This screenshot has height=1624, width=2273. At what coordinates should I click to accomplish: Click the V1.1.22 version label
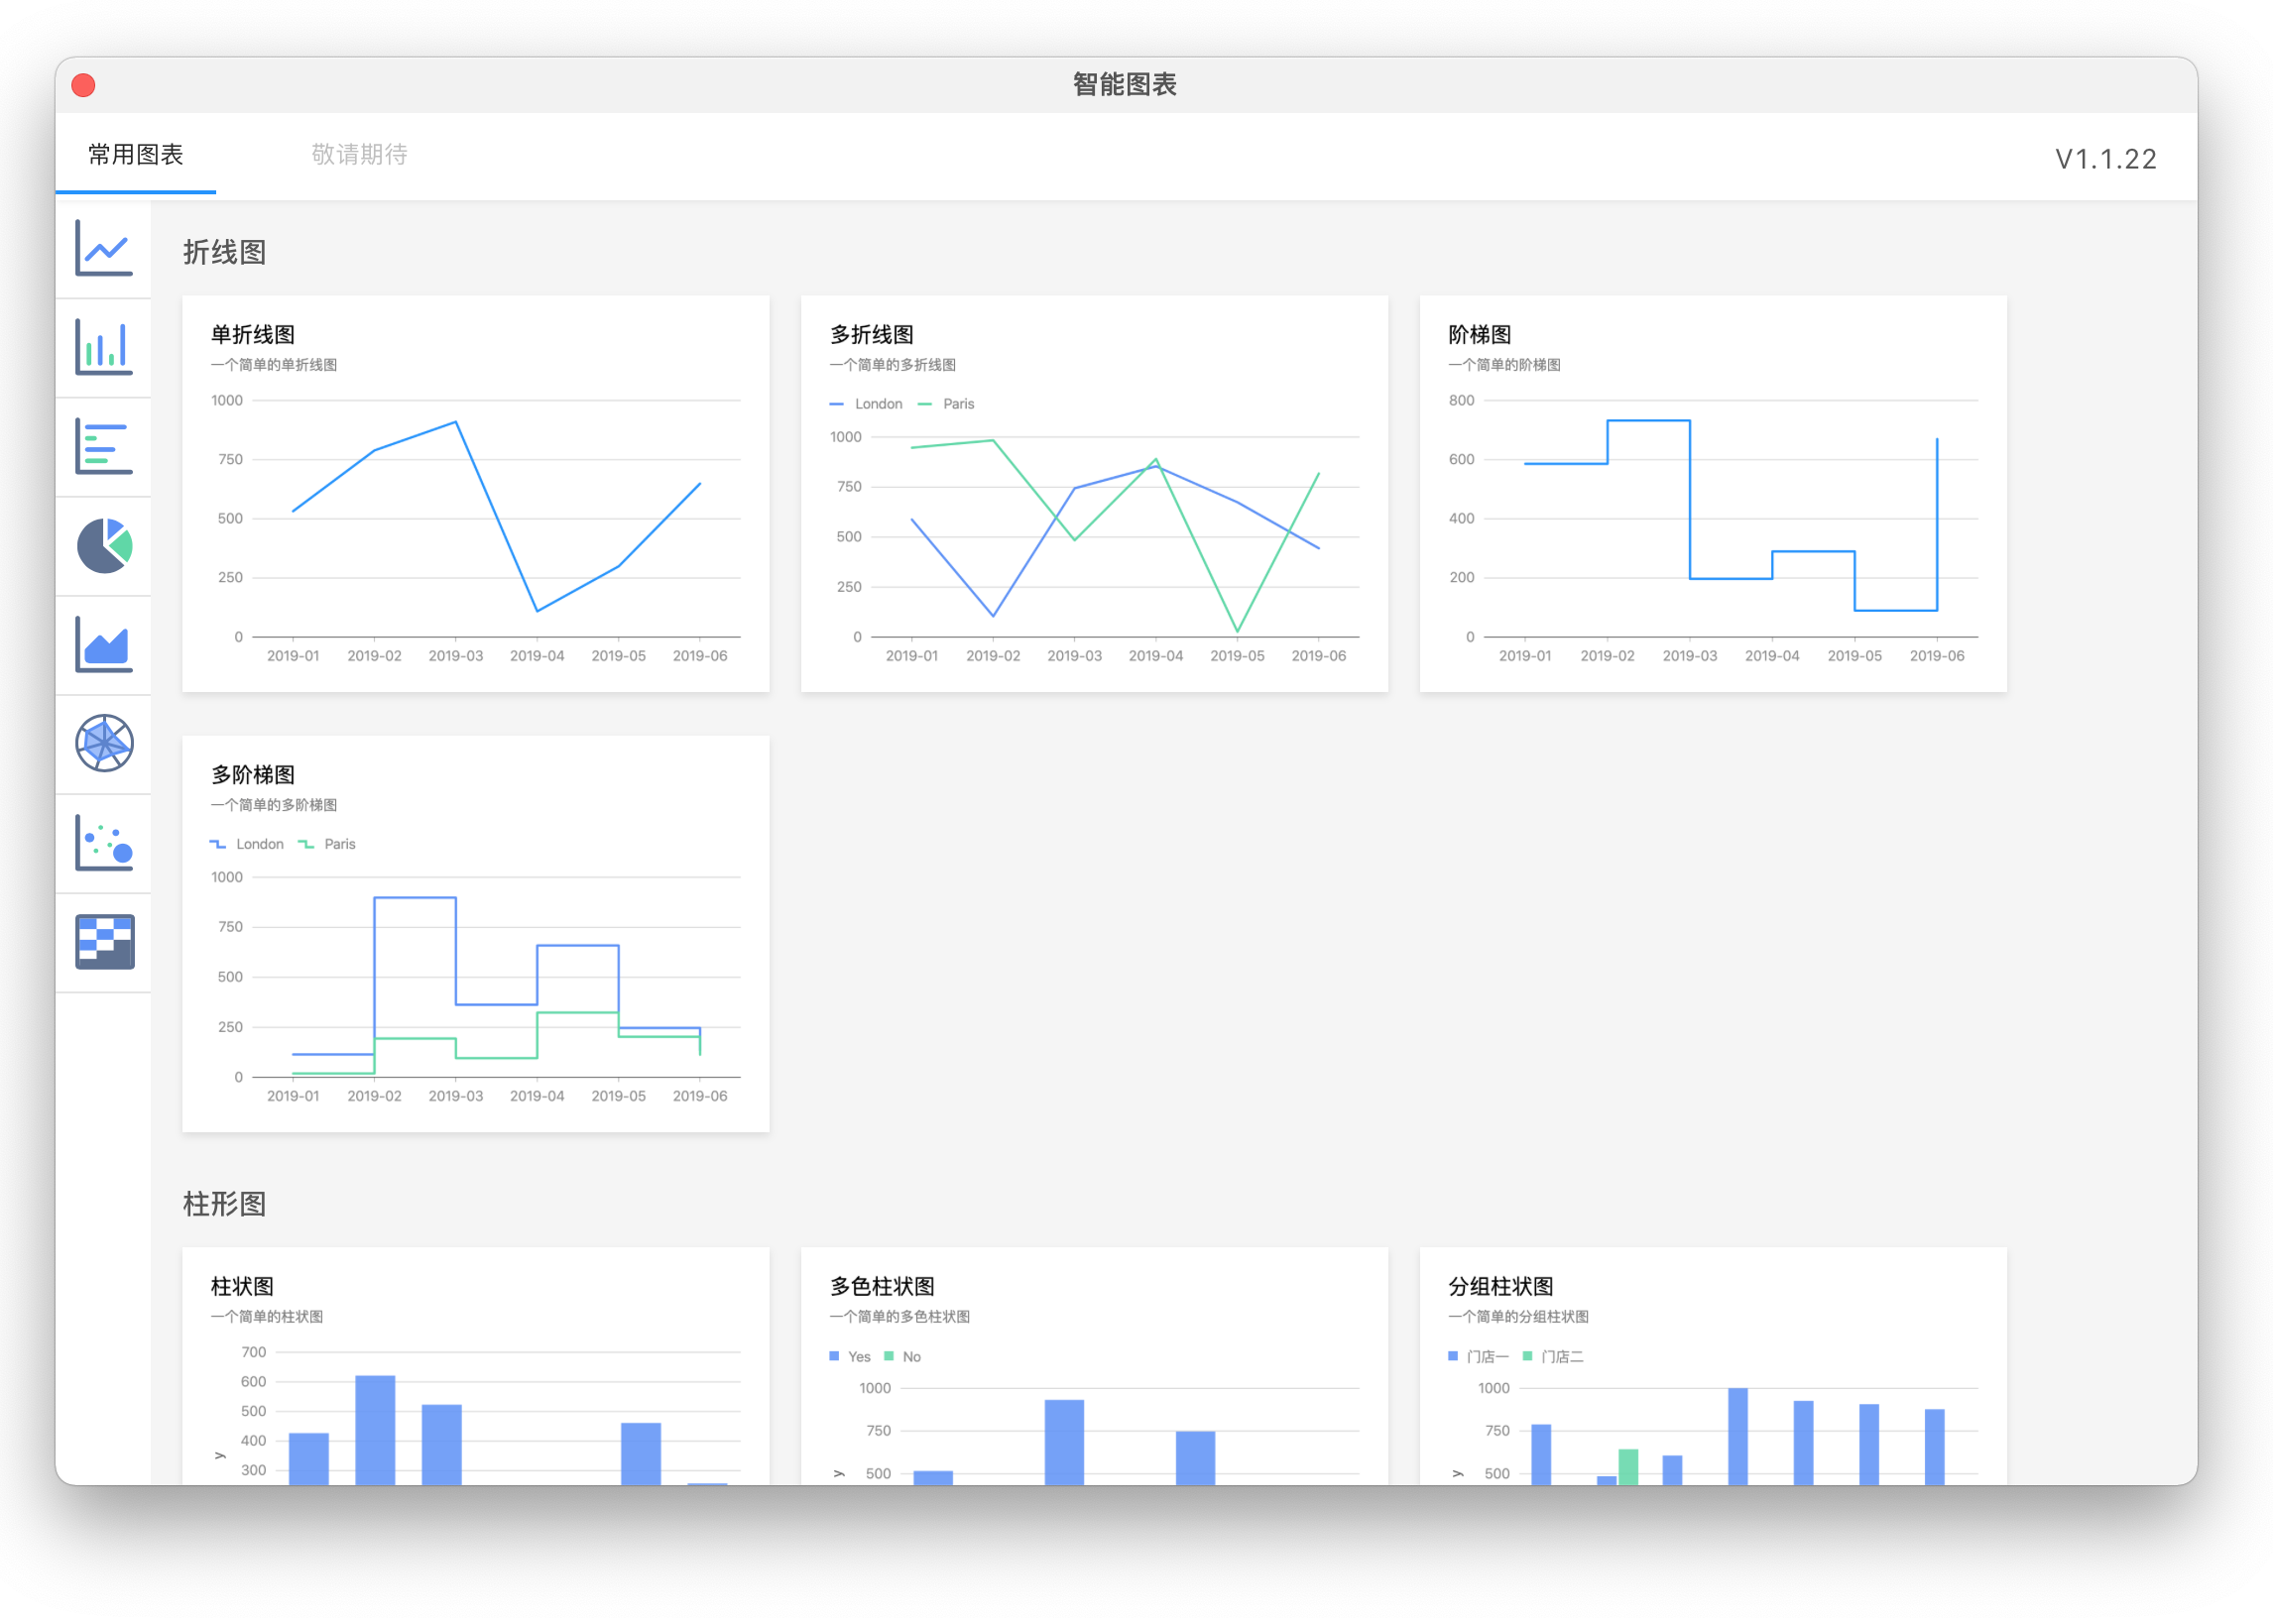click(x=2105, y=159)
